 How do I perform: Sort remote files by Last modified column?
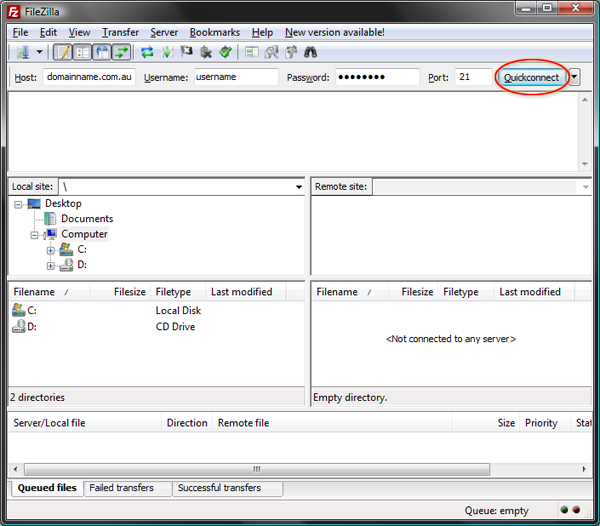tap(534, 292)
